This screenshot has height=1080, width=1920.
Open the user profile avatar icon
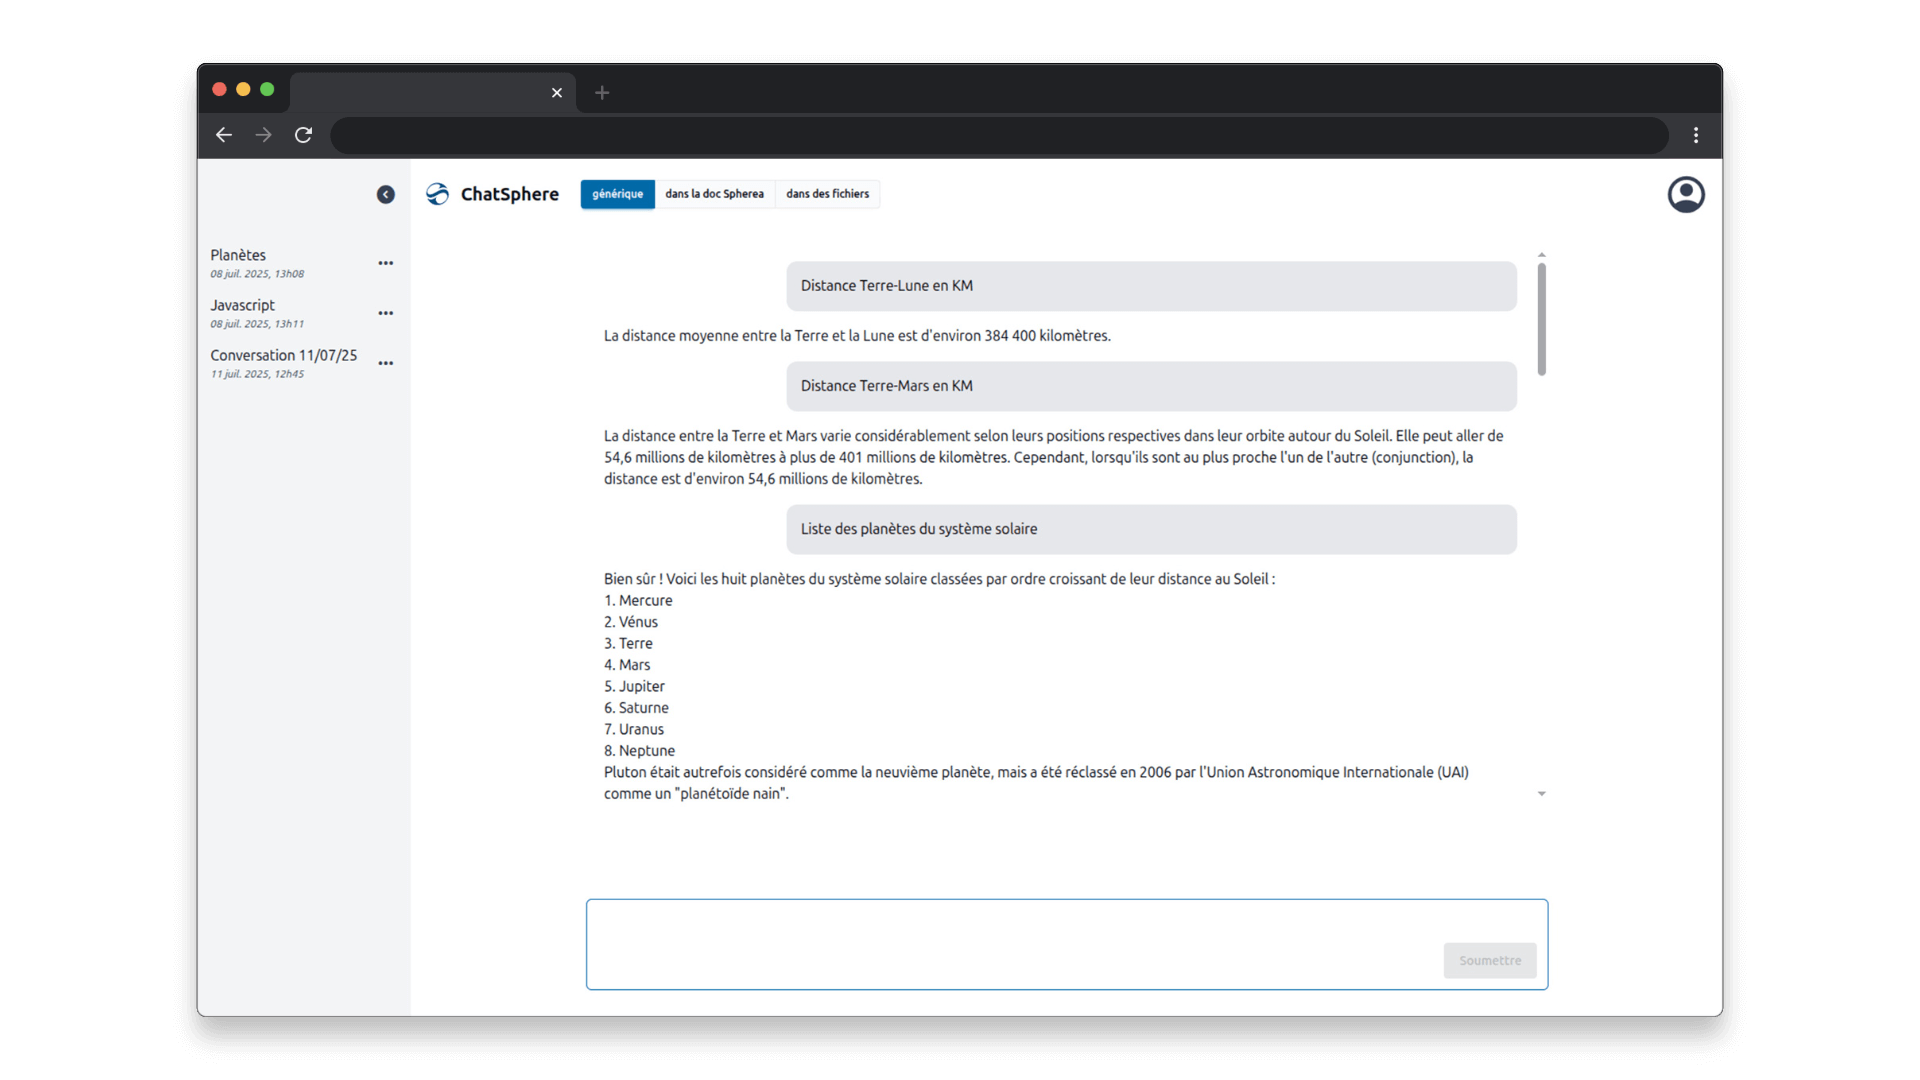pos(1685,195)
